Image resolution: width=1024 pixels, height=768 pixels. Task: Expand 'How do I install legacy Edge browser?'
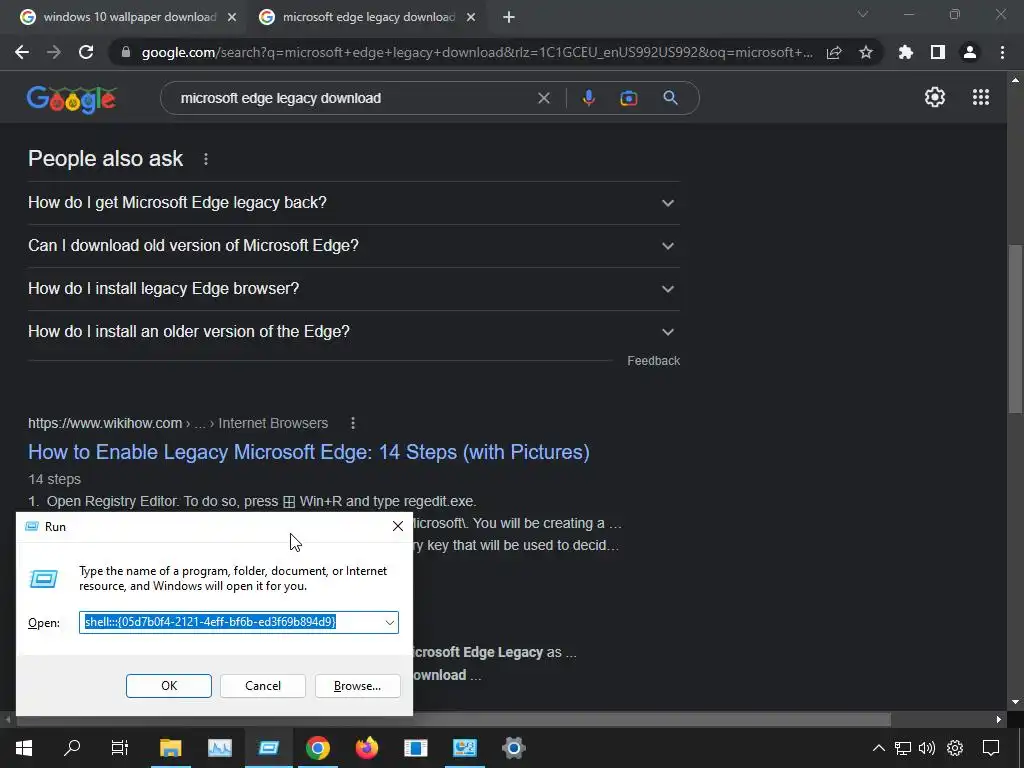(x=353, y=289)
